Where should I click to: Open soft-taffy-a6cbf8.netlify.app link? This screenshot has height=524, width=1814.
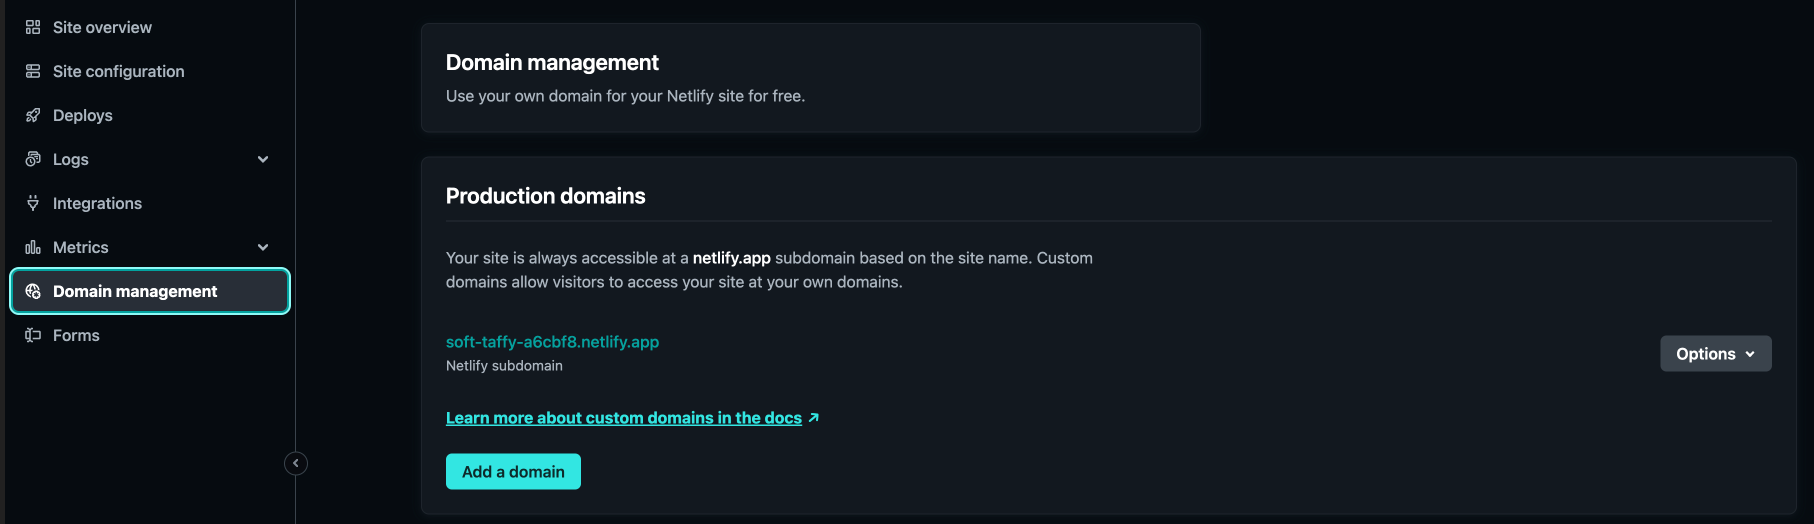coord(552,342)
